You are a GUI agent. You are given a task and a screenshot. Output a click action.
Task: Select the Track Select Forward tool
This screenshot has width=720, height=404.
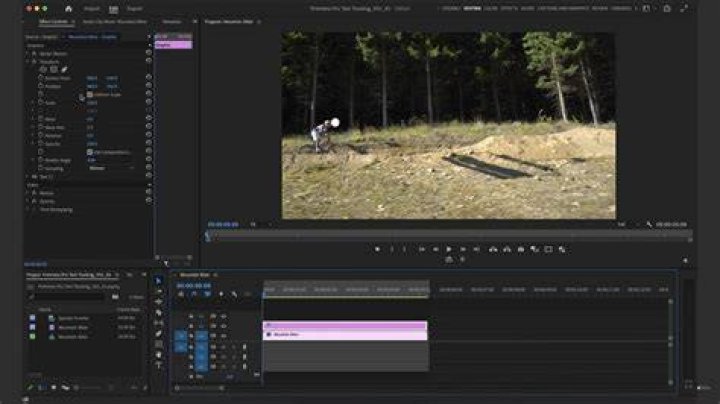(x=158, y=291)
